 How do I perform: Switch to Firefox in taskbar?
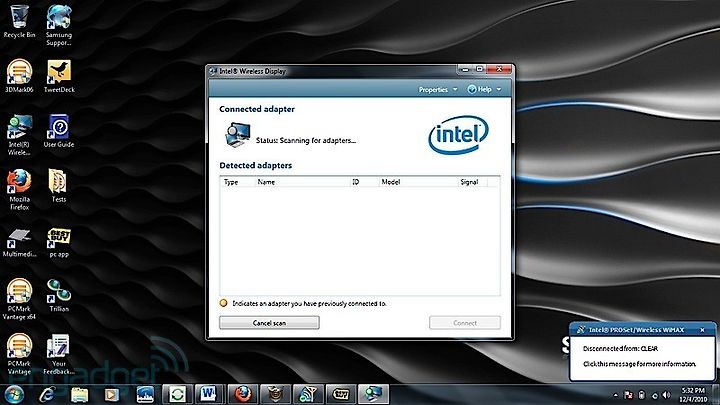[x=242, y=394]
